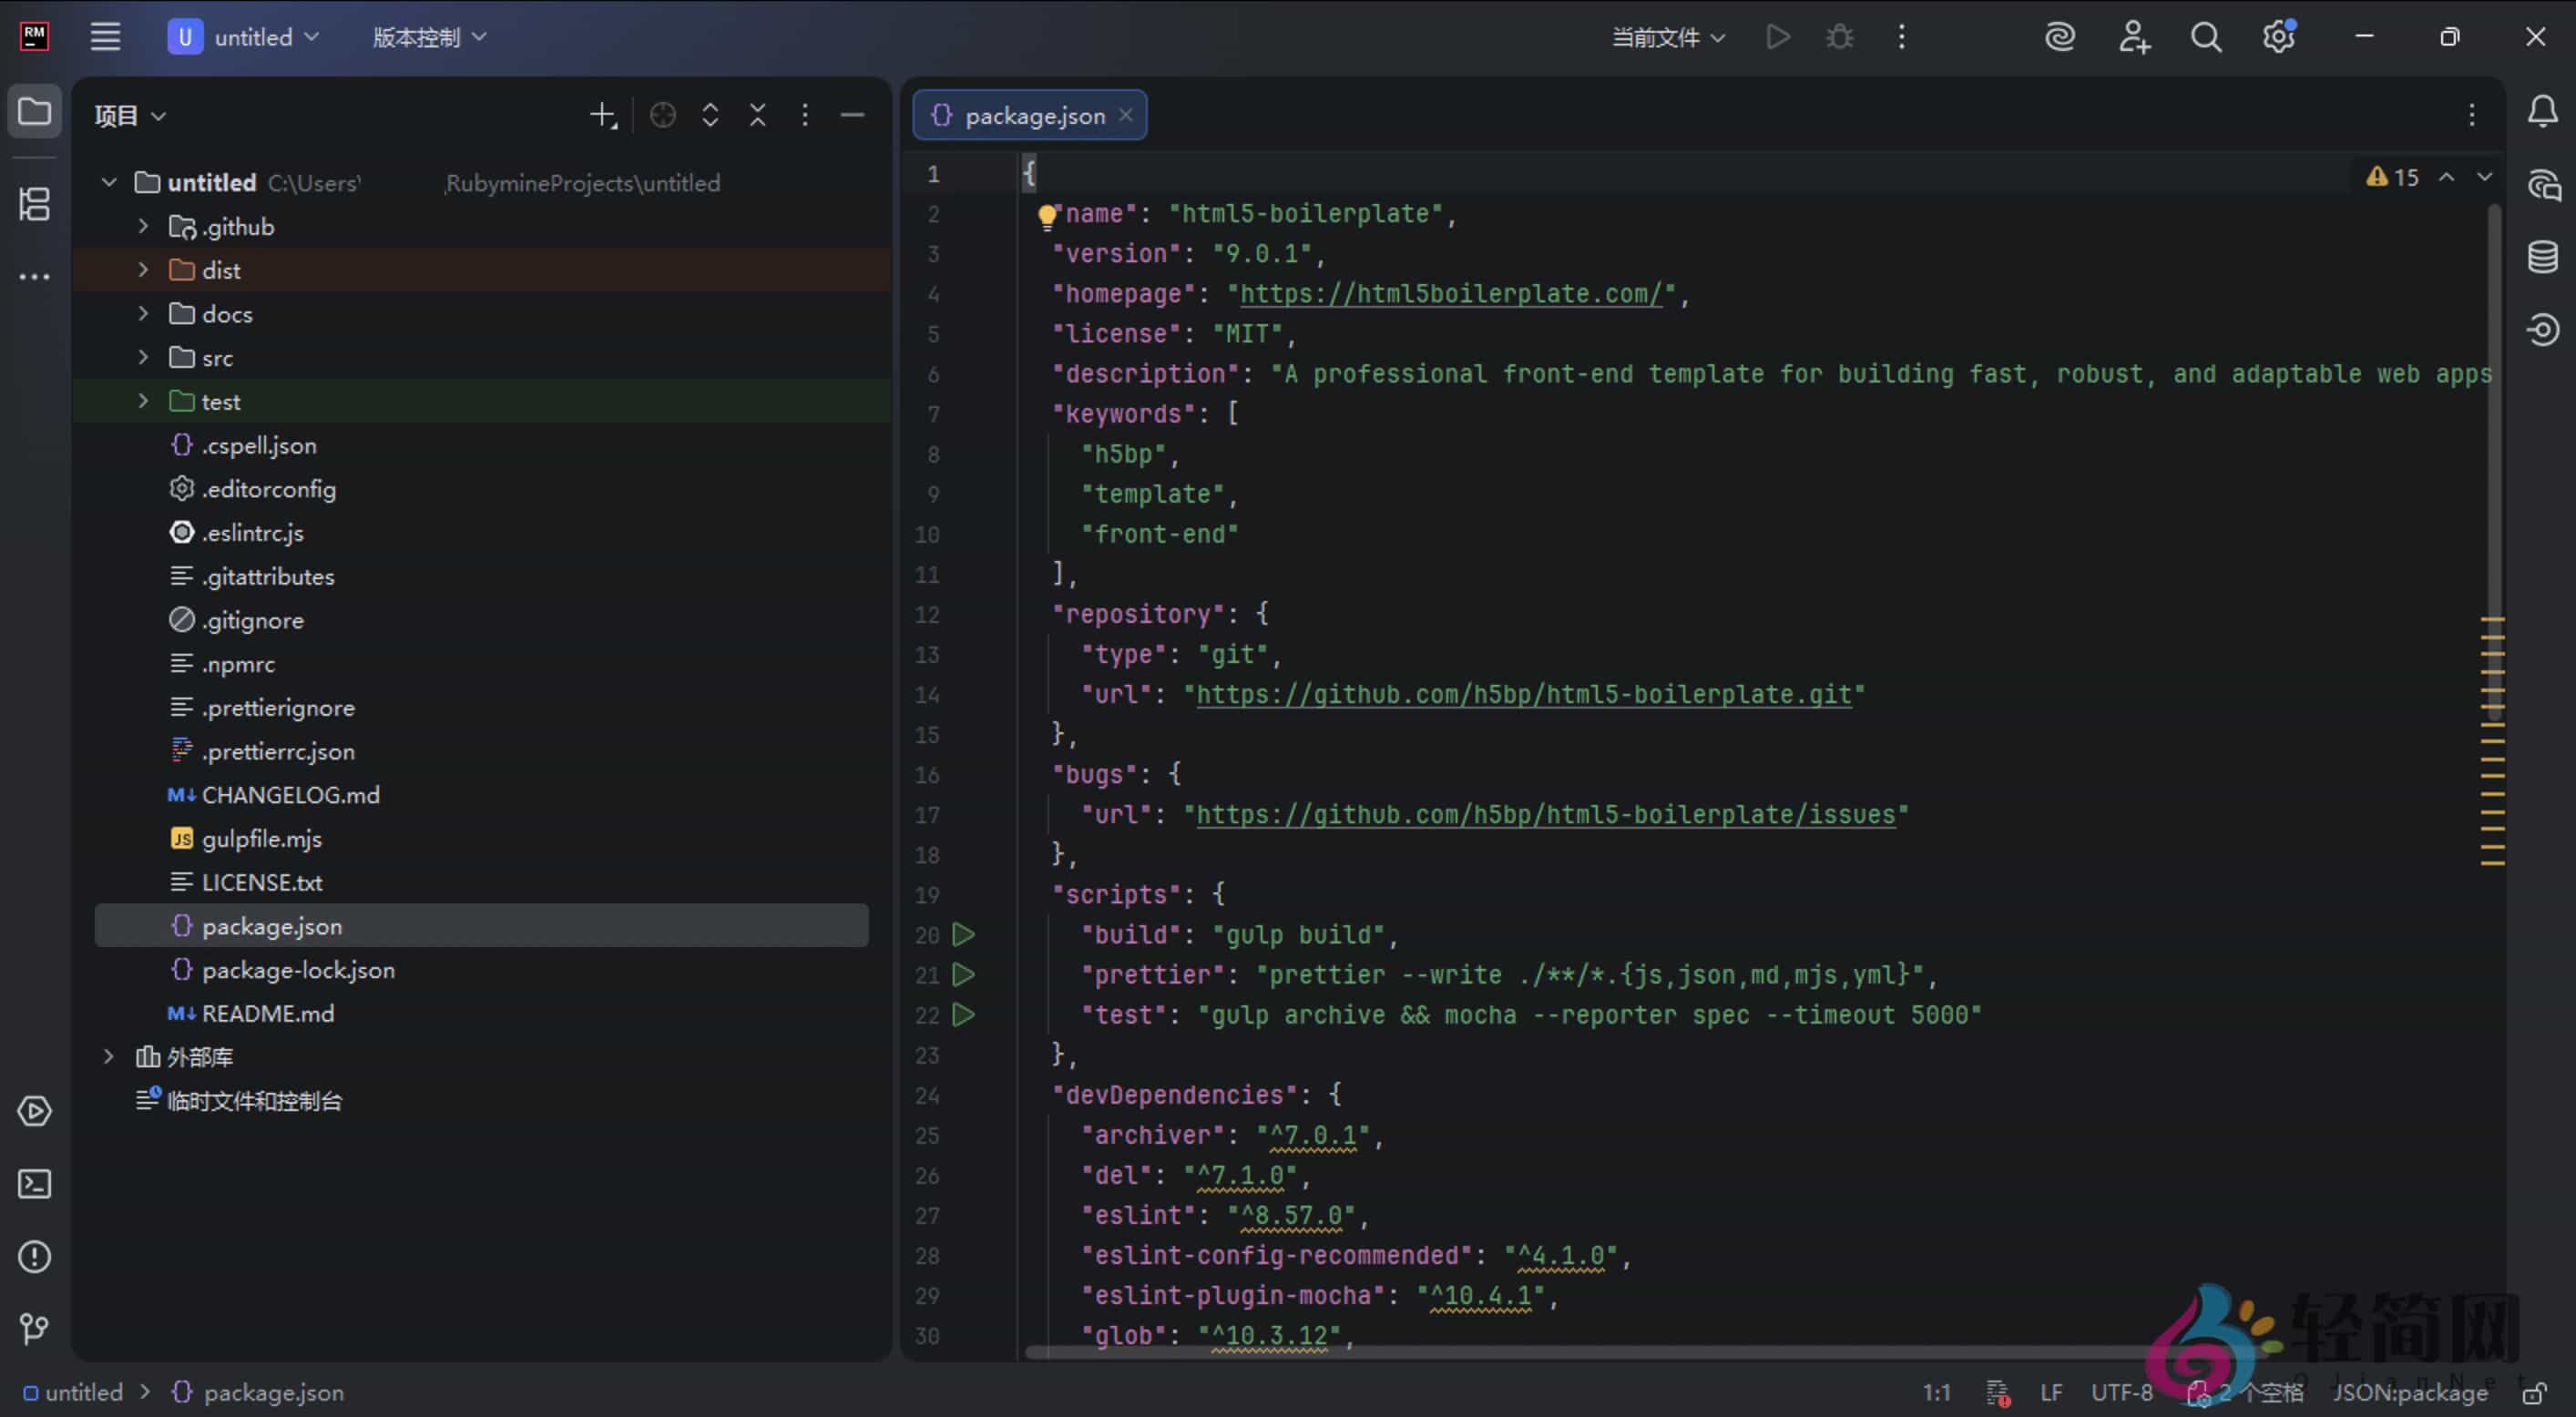
Task: Open IDE settings with the gear icon
Action: (x=2279, y=37)
